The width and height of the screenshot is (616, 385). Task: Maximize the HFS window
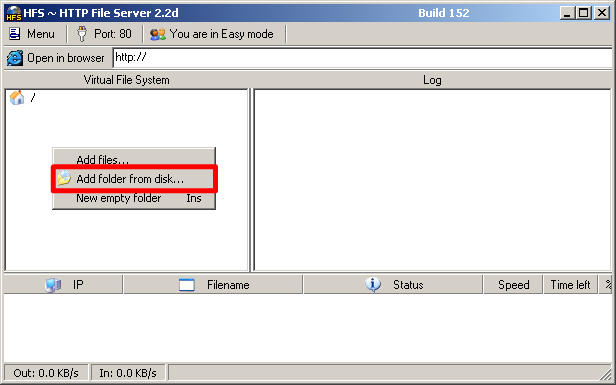point(584,13)
